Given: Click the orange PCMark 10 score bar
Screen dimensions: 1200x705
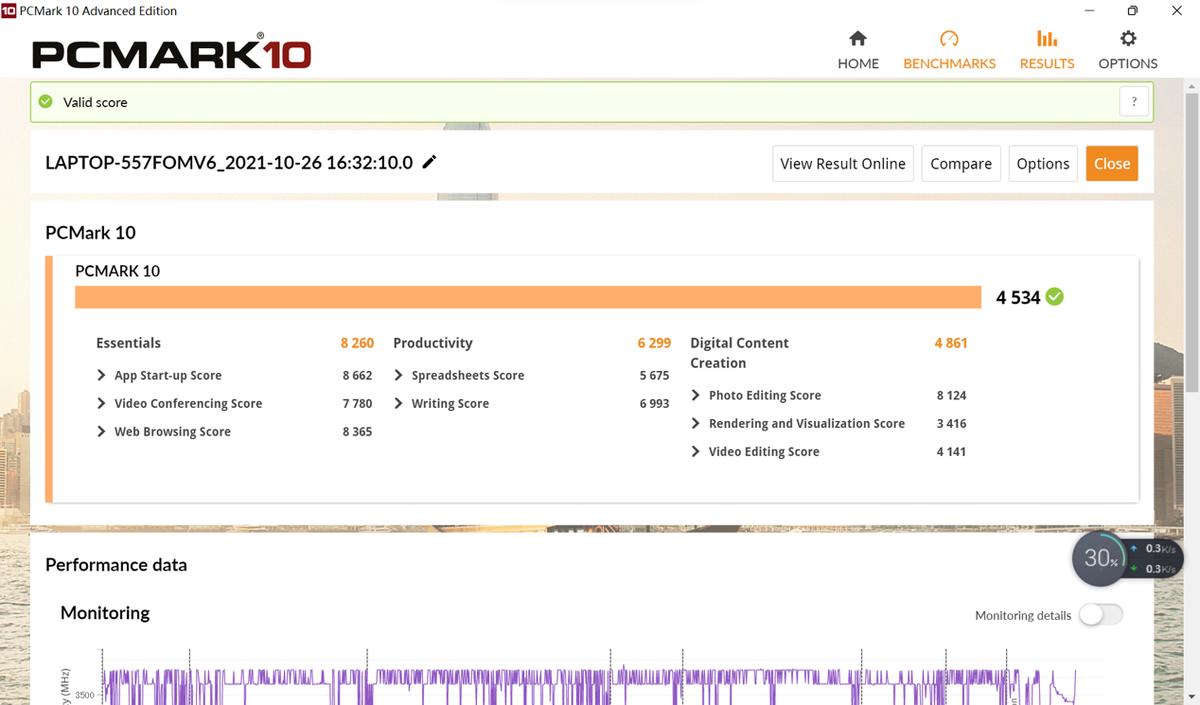Looking at the screenshot, I should click(x=528, y=297).
